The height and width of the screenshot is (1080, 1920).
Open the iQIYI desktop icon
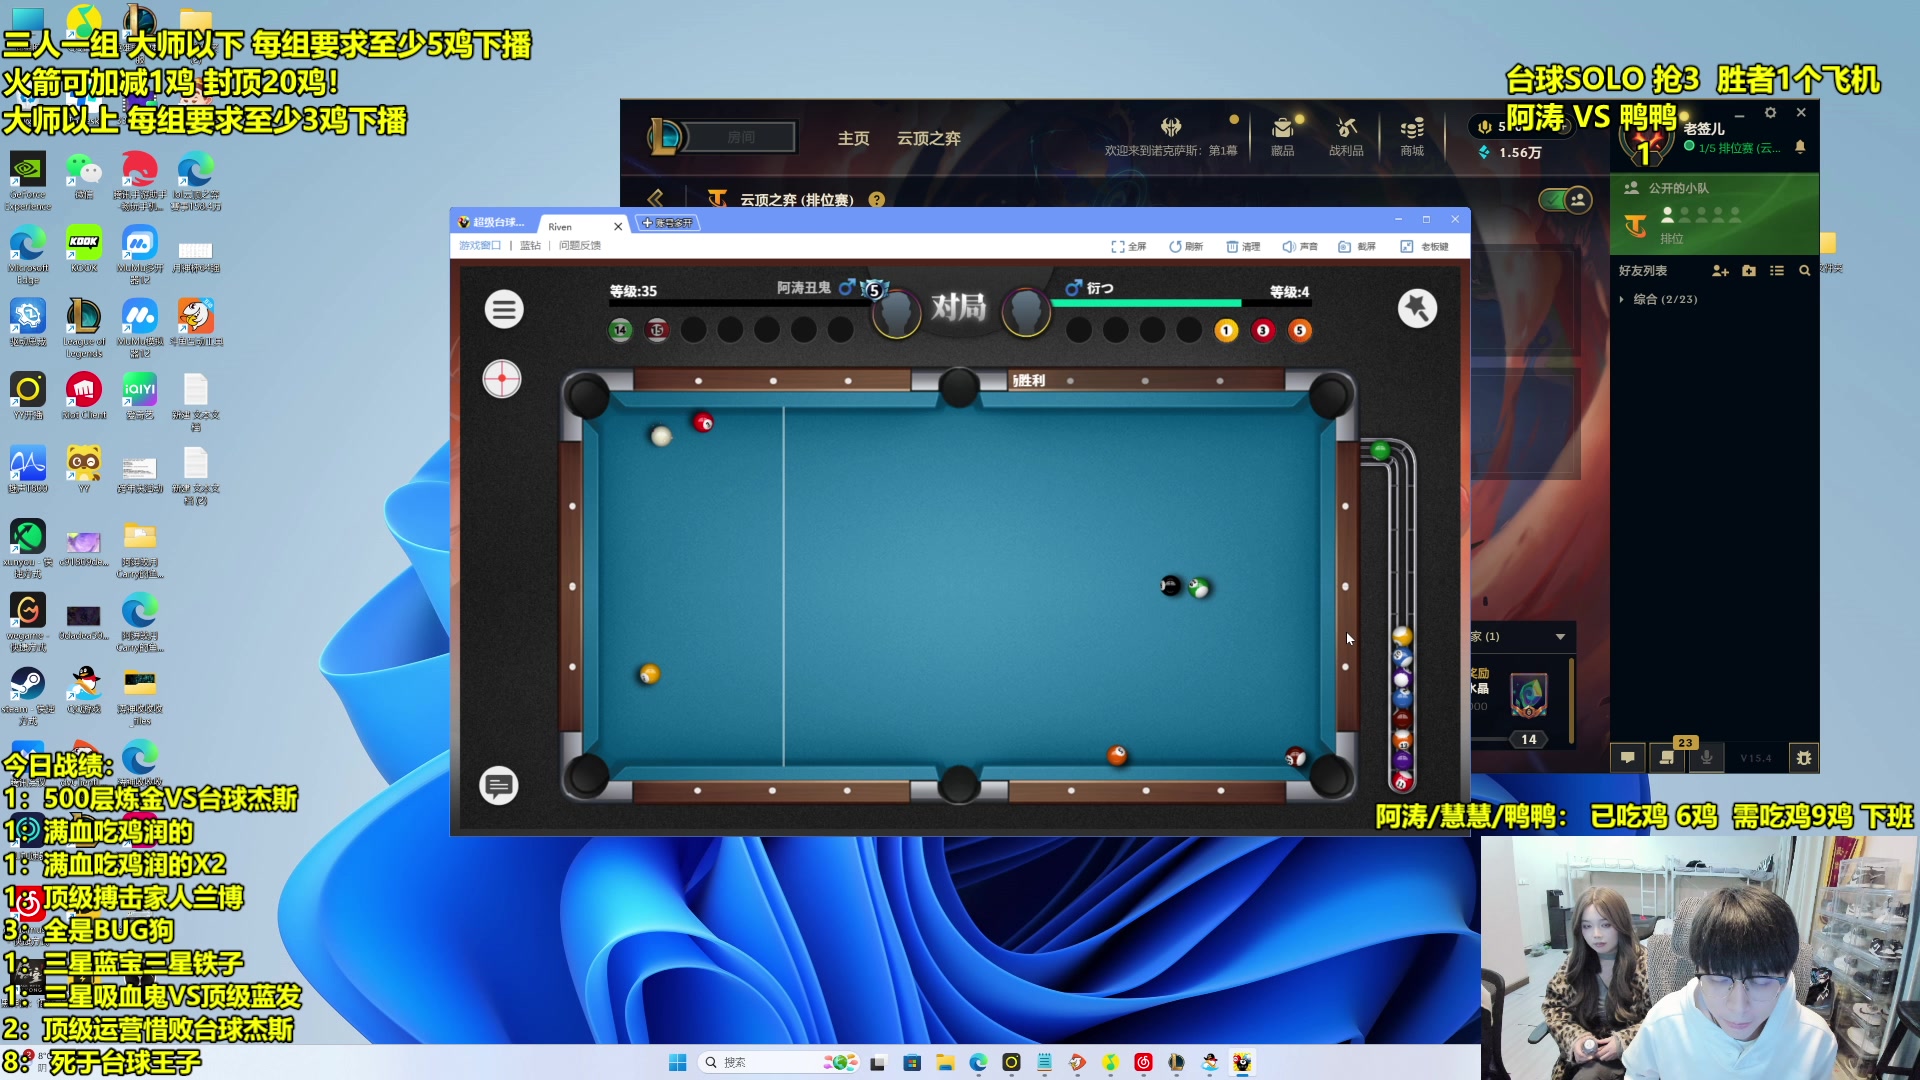tap(140, 395)
